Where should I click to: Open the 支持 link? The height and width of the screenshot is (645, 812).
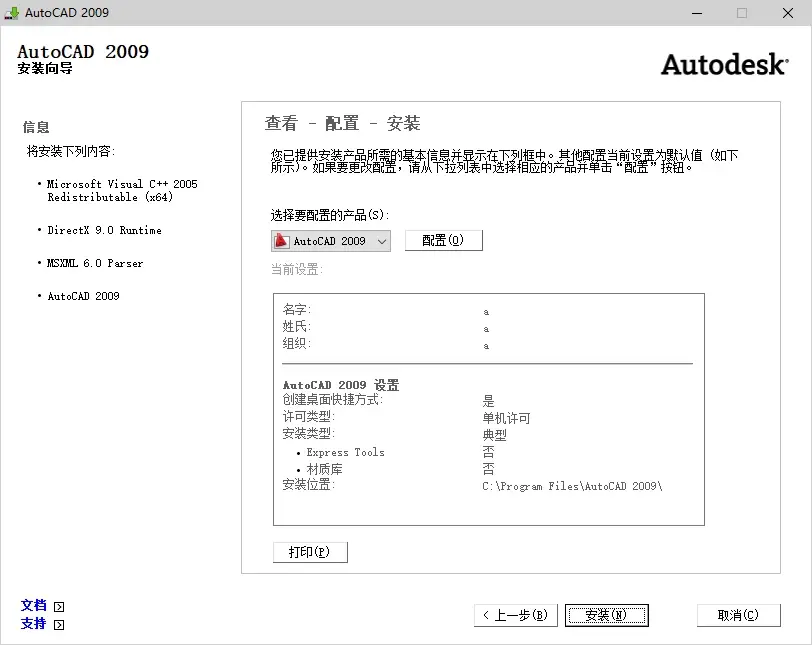pyautogui.click(x=34, y=623)
